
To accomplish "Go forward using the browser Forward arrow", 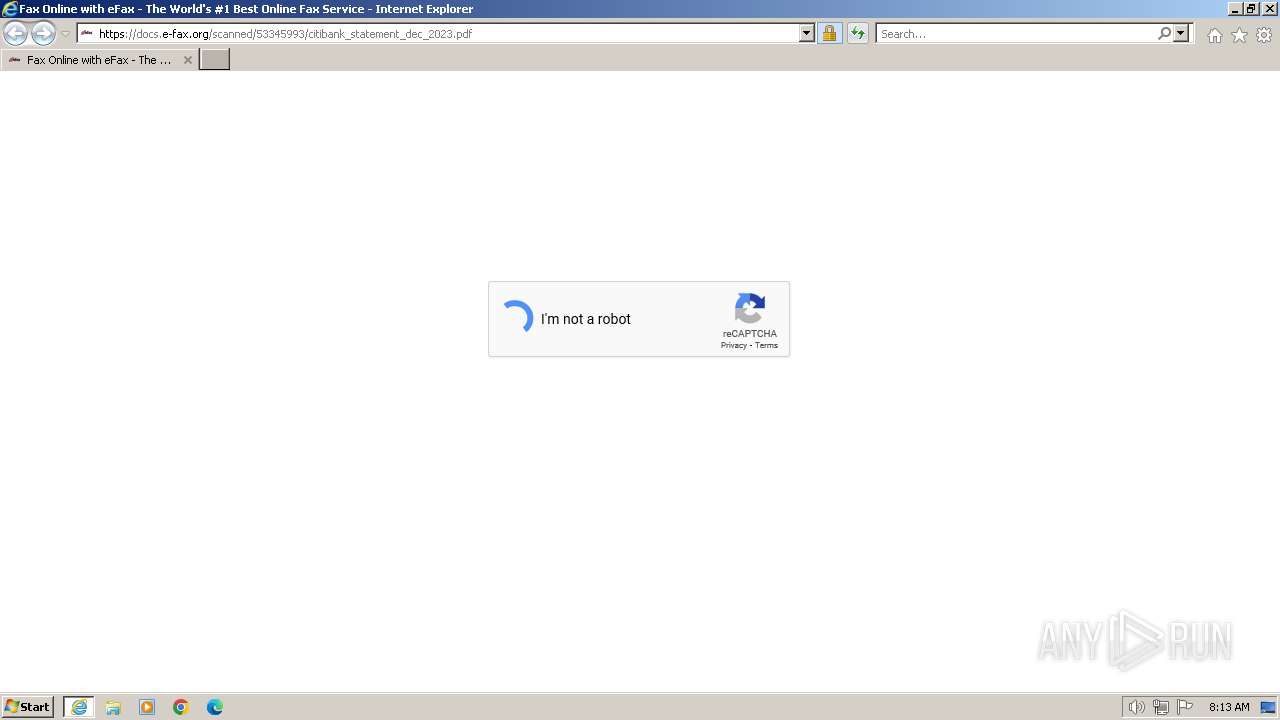I will [x=43, y=34].
